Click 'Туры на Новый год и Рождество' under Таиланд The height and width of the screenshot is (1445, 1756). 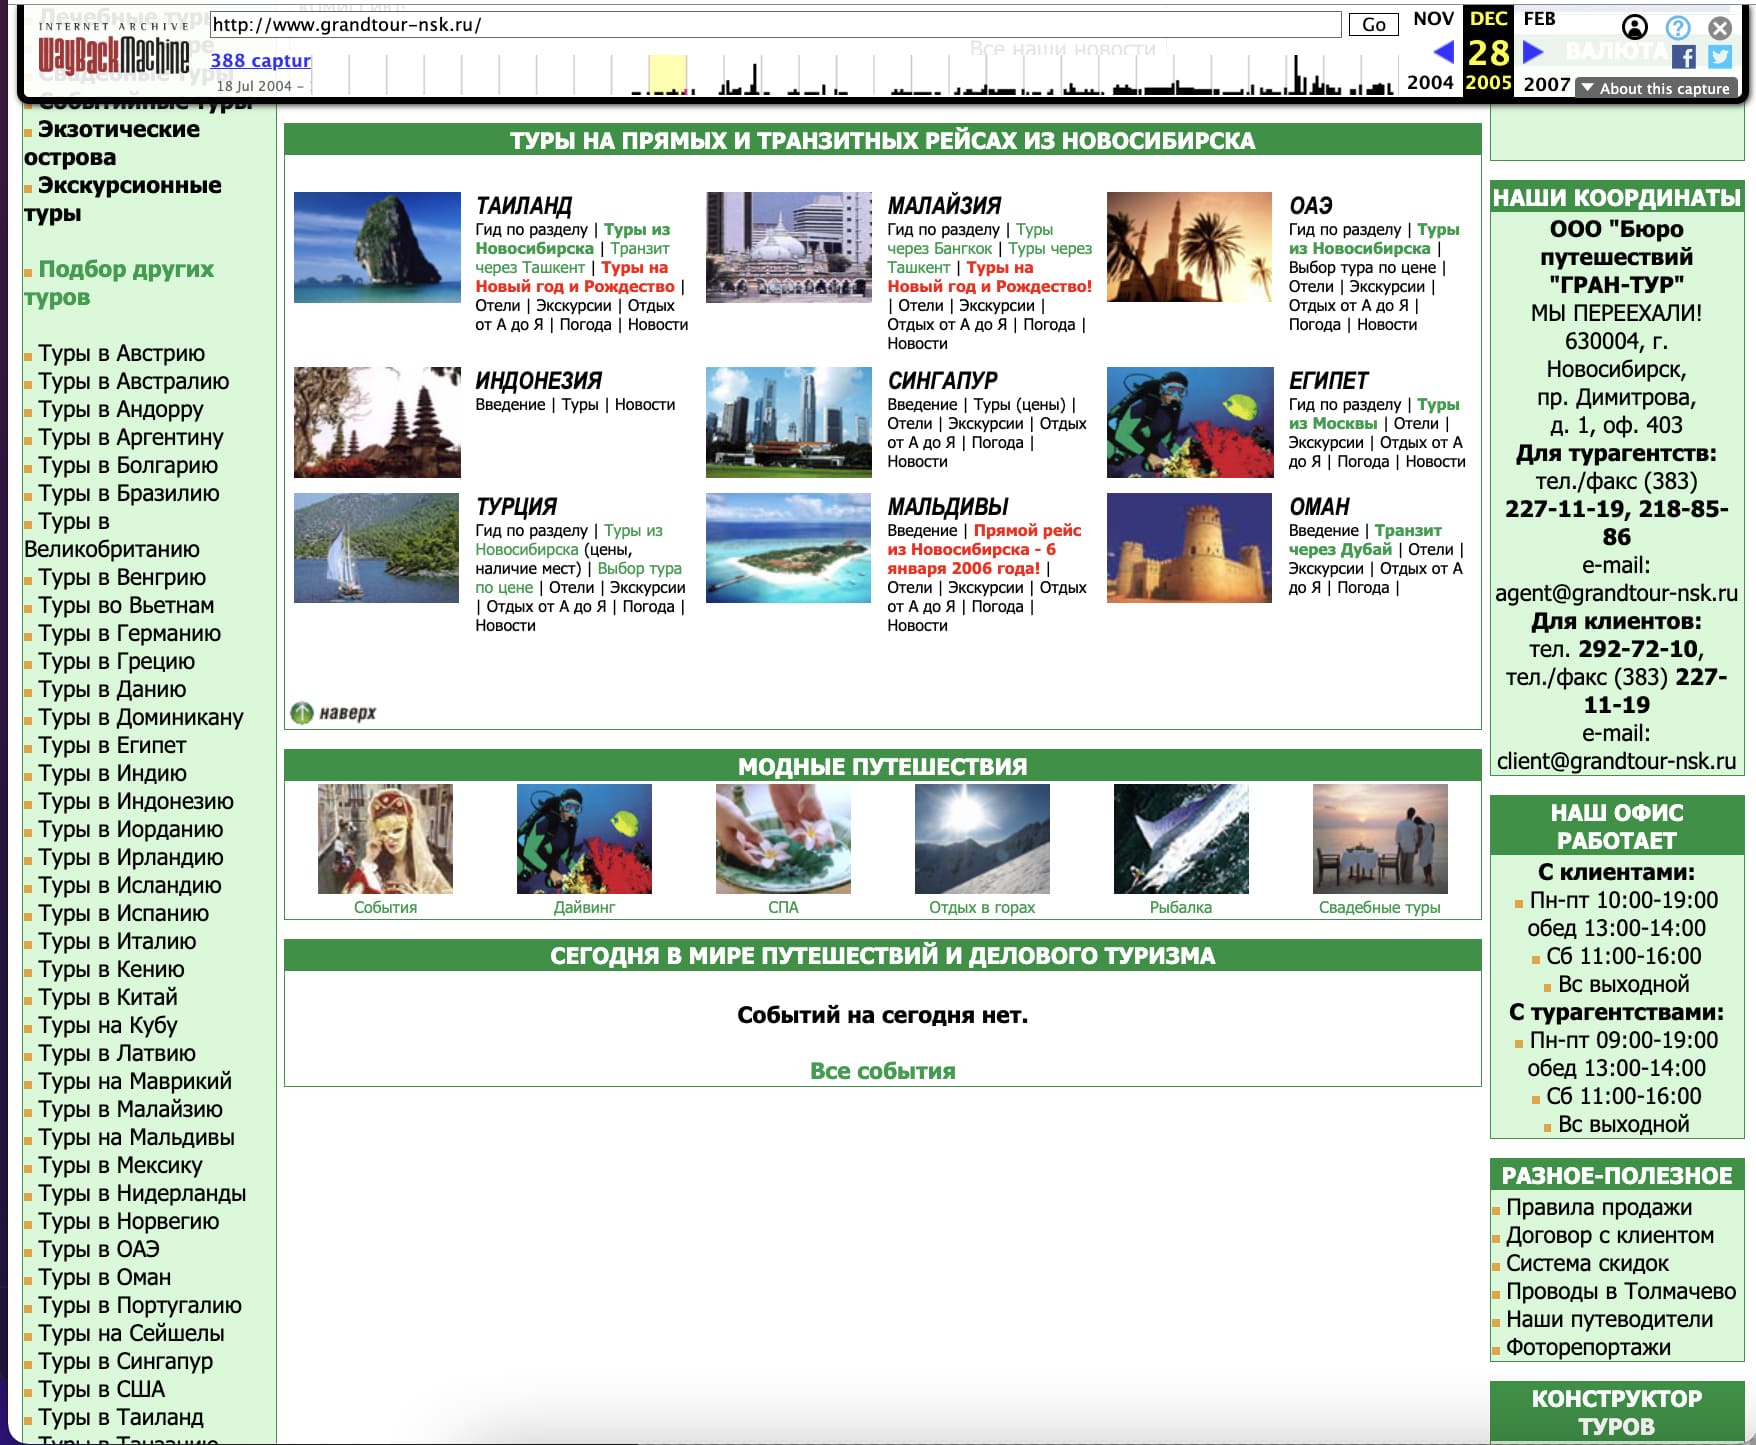coord(575,277)
